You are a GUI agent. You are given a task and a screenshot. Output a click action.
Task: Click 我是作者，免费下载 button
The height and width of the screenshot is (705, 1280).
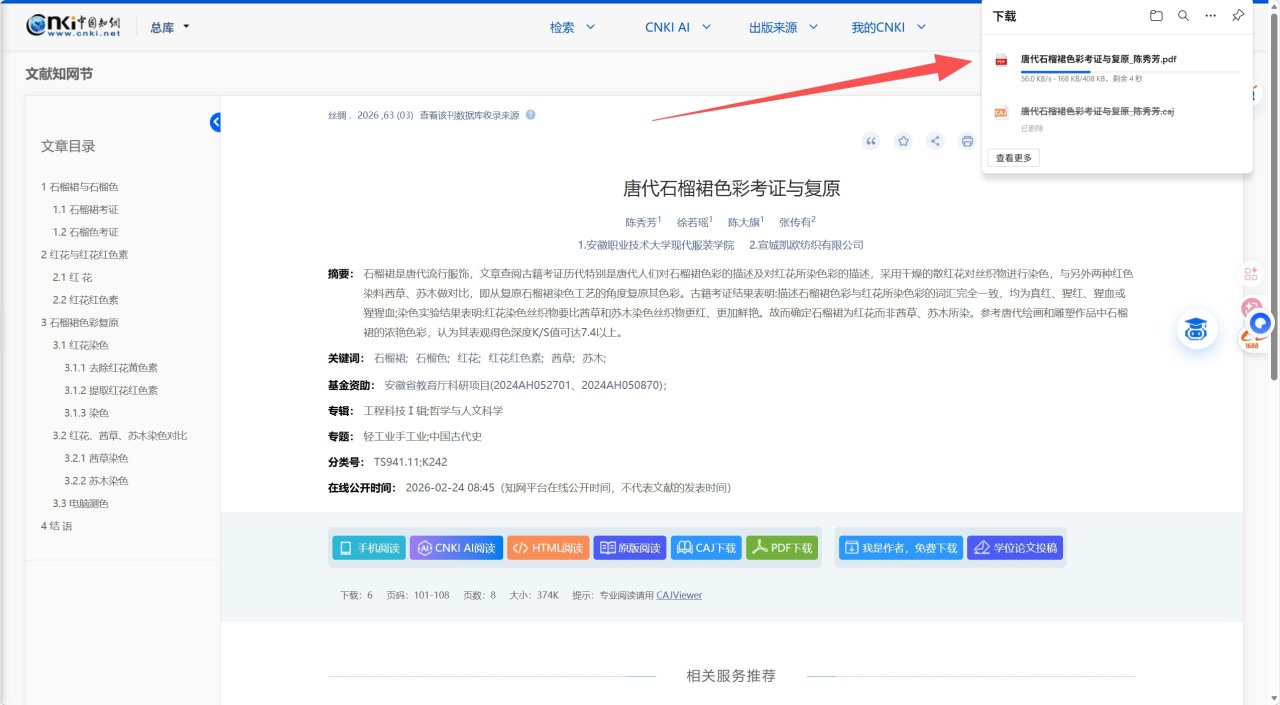pyautogui.click(x=901, y=547)
